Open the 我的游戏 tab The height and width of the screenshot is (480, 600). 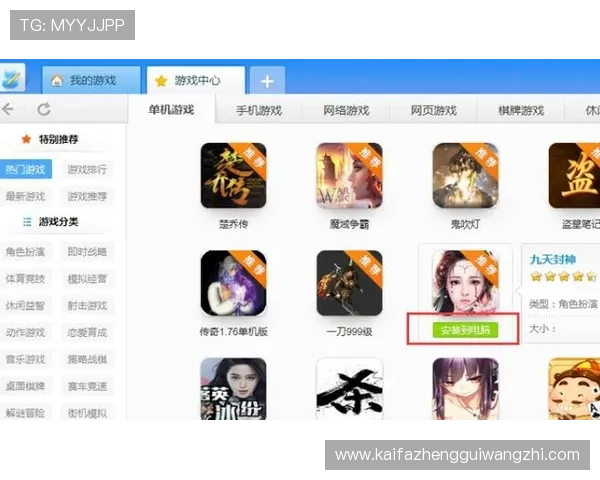pyautogui.click(x=91, y=80)
